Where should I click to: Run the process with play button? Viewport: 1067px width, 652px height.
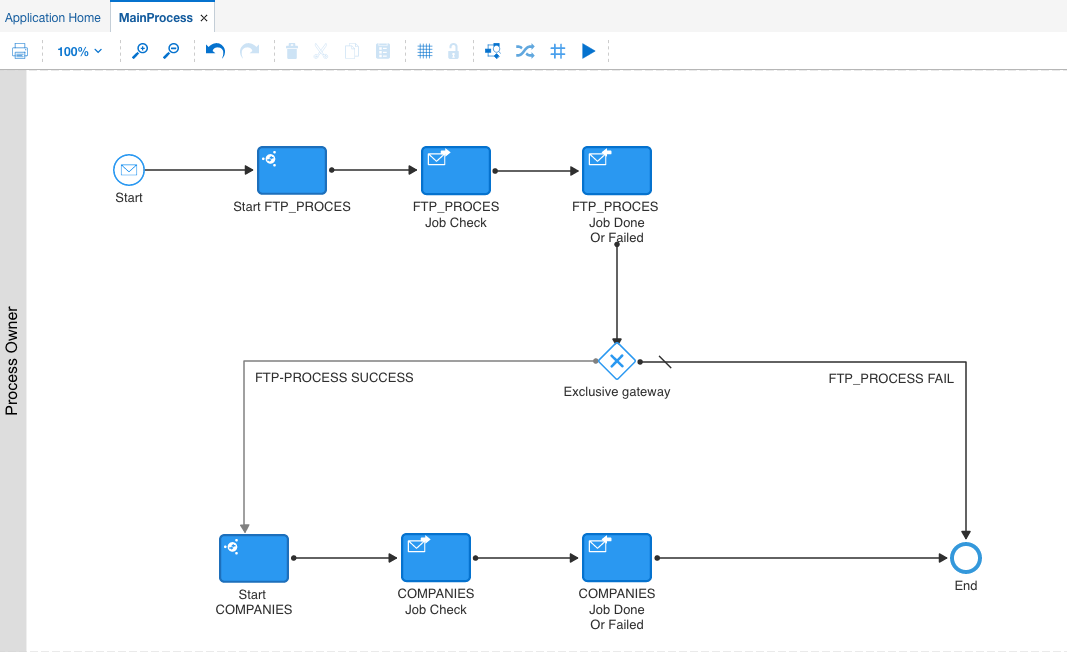tap(589, 51)
